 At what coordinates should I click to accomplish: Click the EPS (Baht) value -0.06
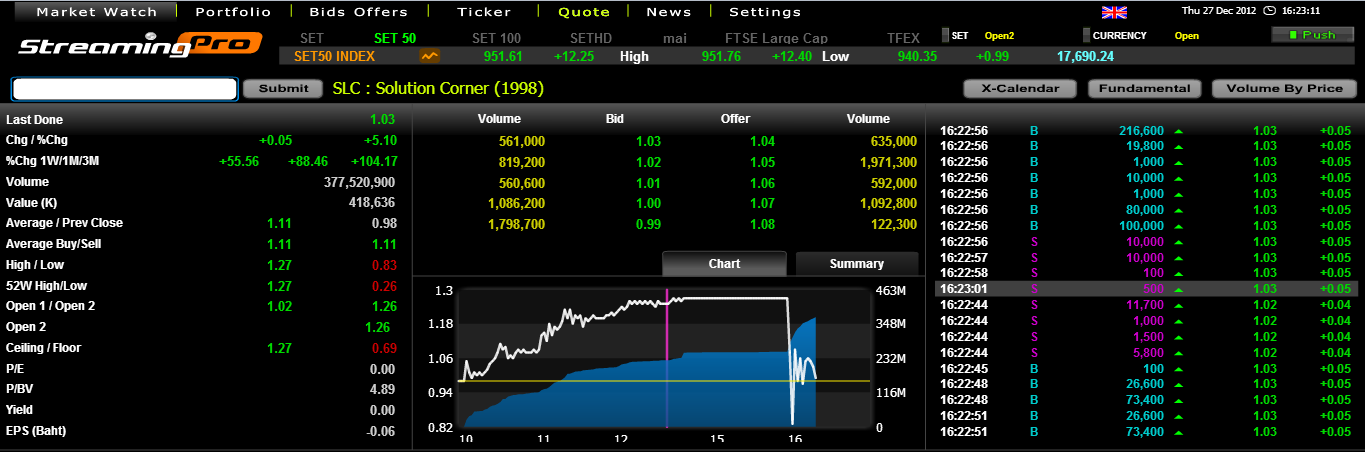click(x=381, y=431)
